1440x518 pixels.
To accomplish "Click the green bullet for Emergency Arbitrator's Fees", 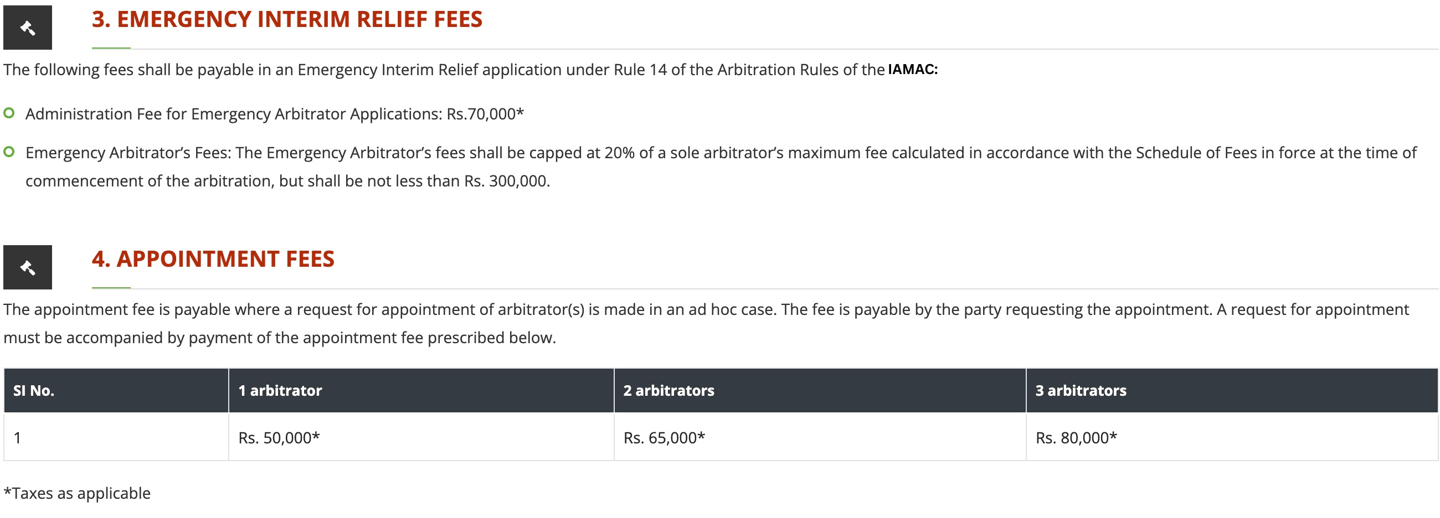I will click(x=9, y=152).
